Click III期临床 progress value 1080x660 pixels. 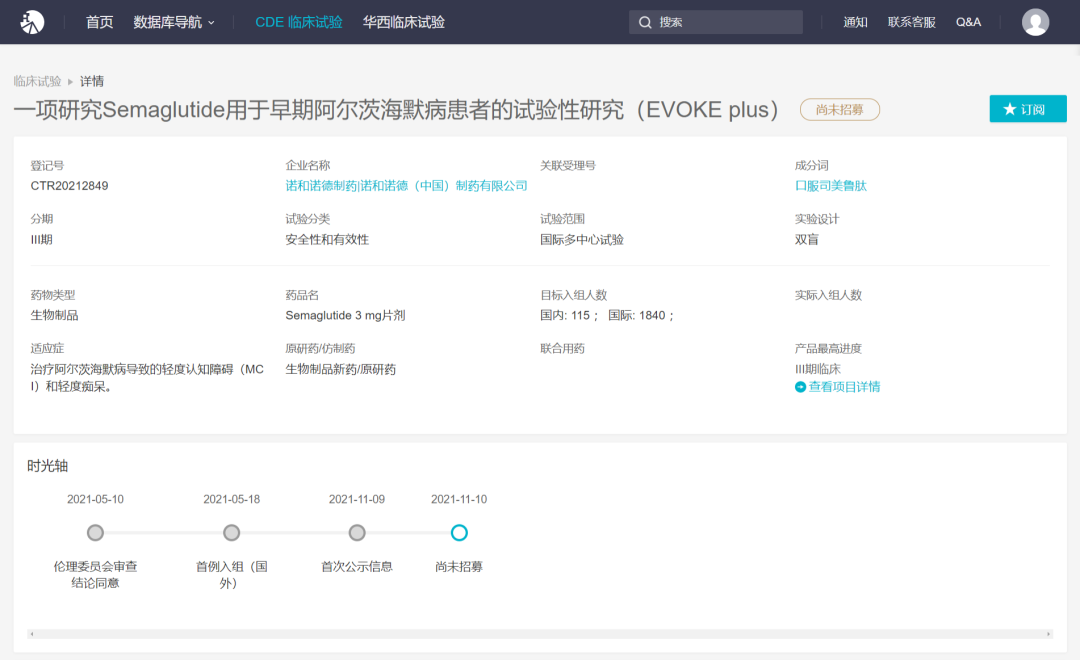click(x=818, y=369)
